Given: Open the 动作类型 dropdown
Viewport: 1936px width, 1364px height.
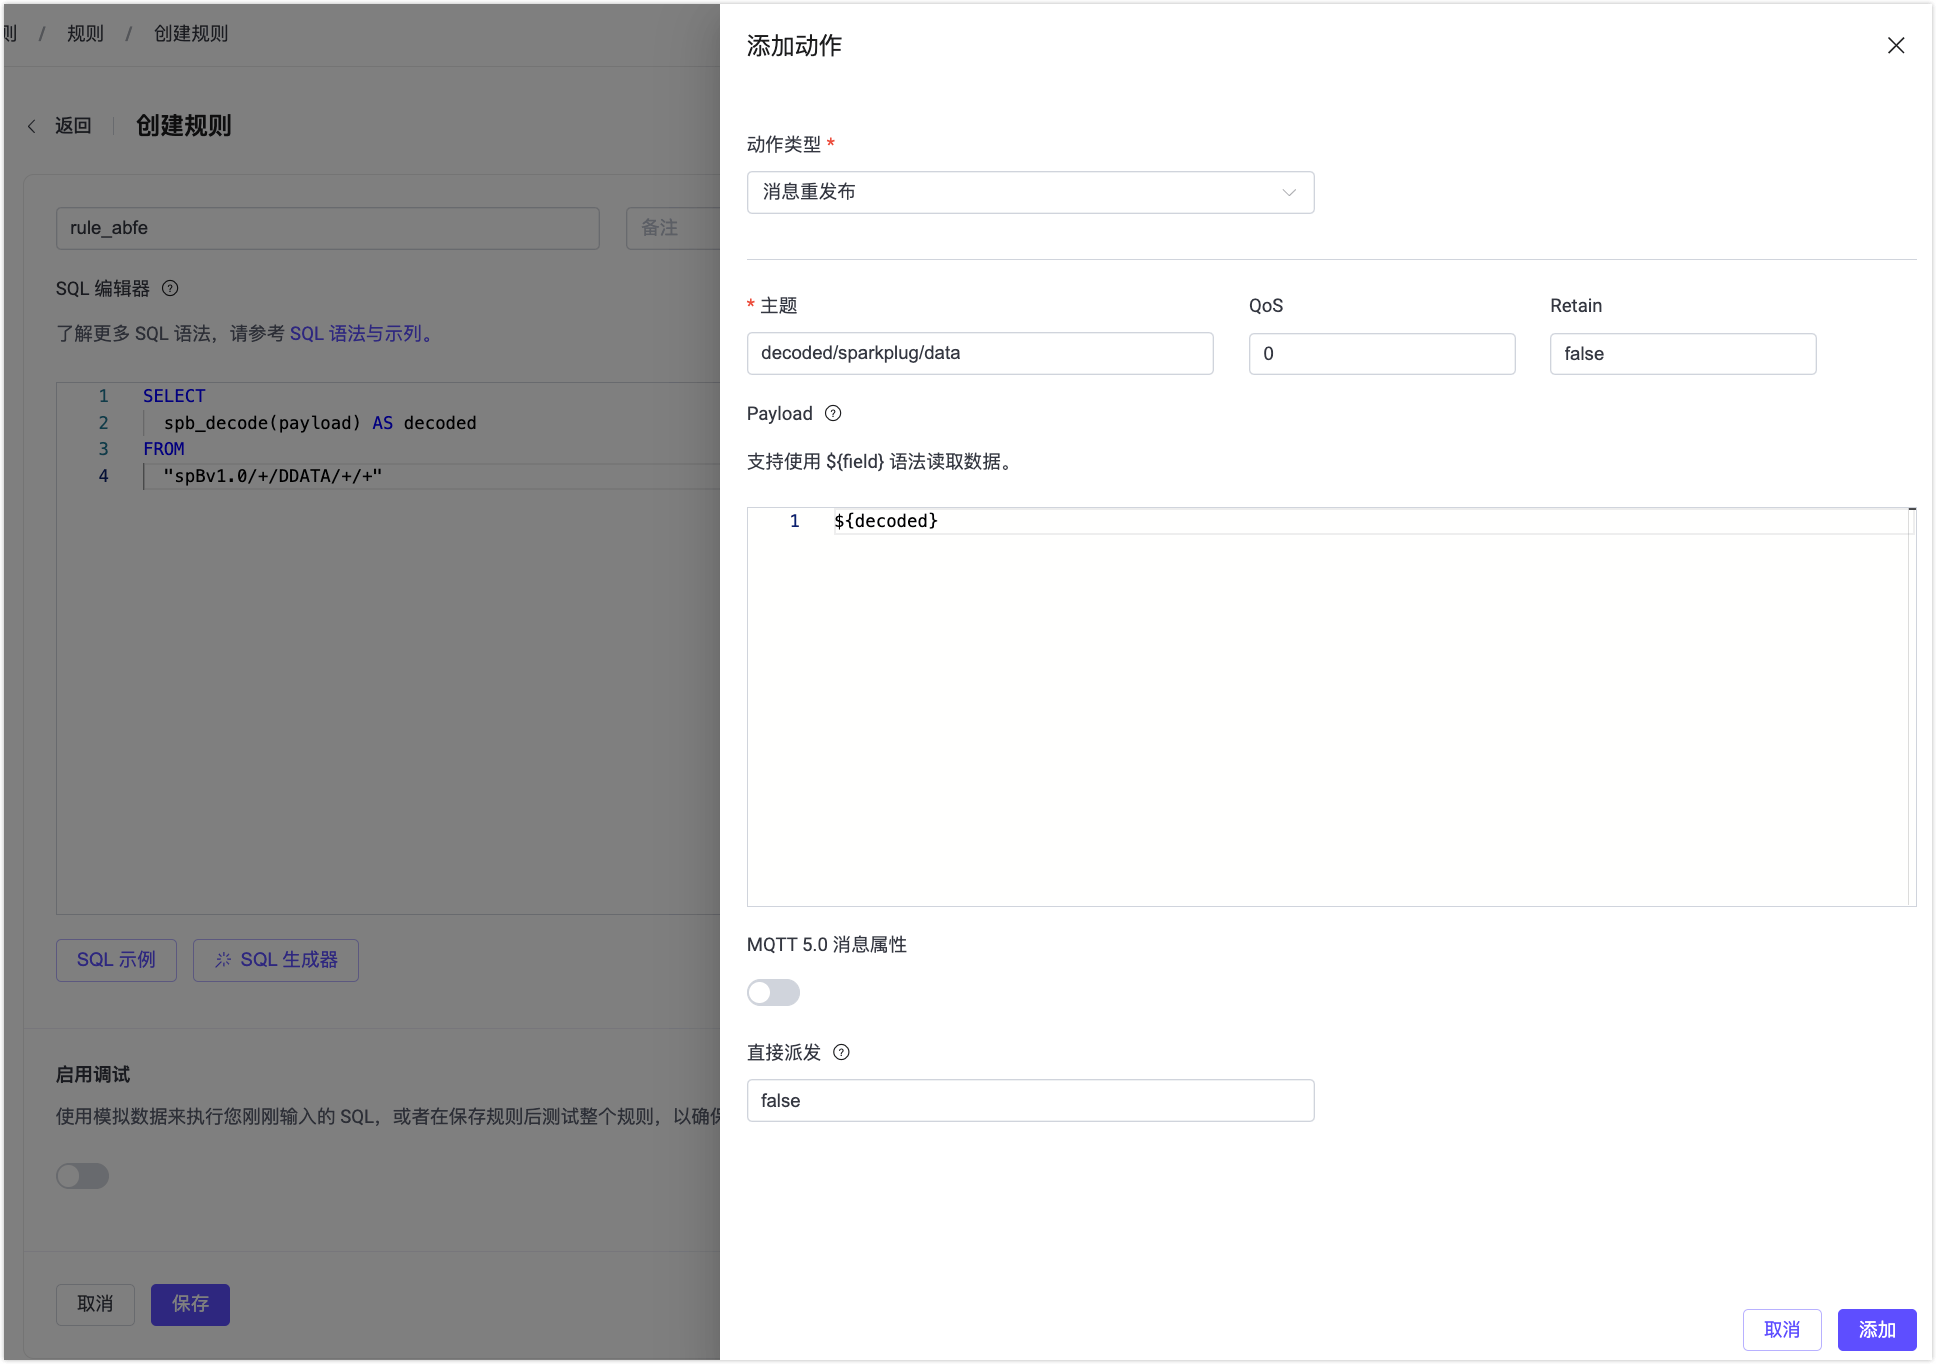Looking at the screenshot, I should pyautogui.click(x=1030, y=192).
